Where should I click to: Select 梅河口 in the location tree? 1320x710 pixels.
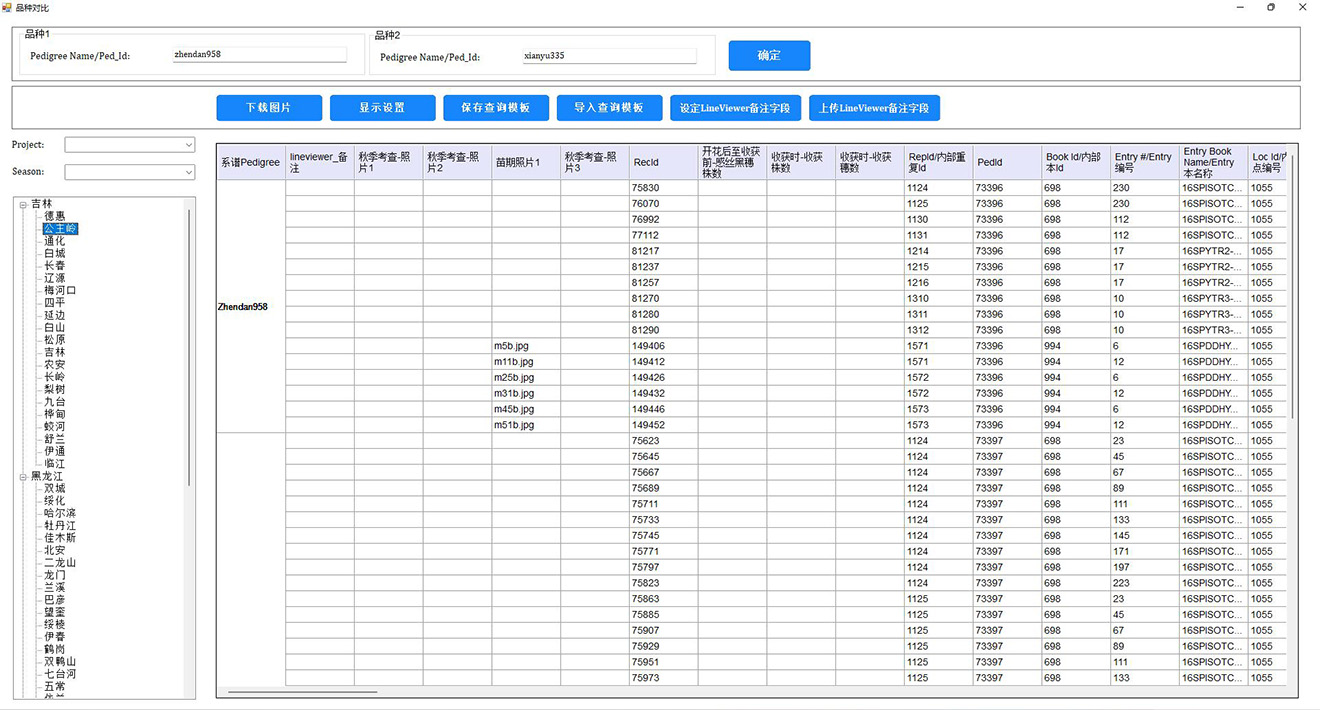click(60, 291)
